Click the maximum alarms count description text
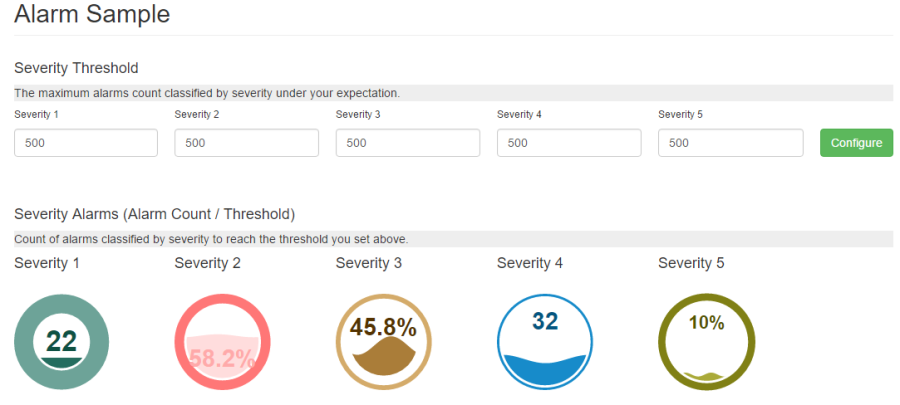 pos(207,93)
